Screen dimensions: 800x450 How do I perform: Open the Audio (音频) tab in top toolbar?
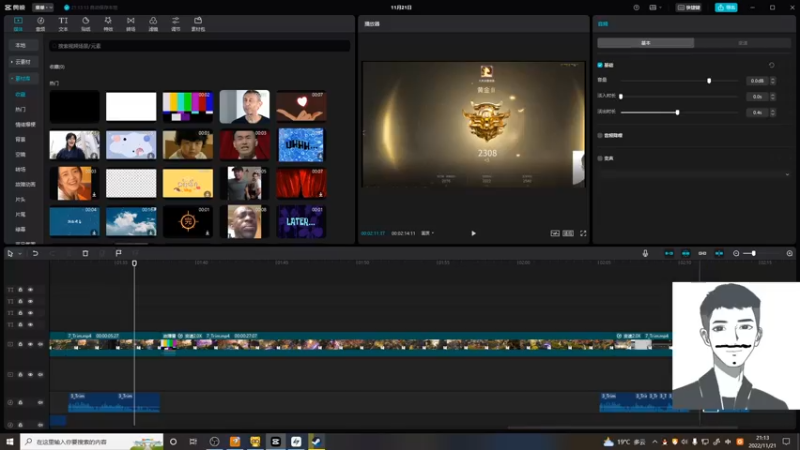[x=40, y=23]
